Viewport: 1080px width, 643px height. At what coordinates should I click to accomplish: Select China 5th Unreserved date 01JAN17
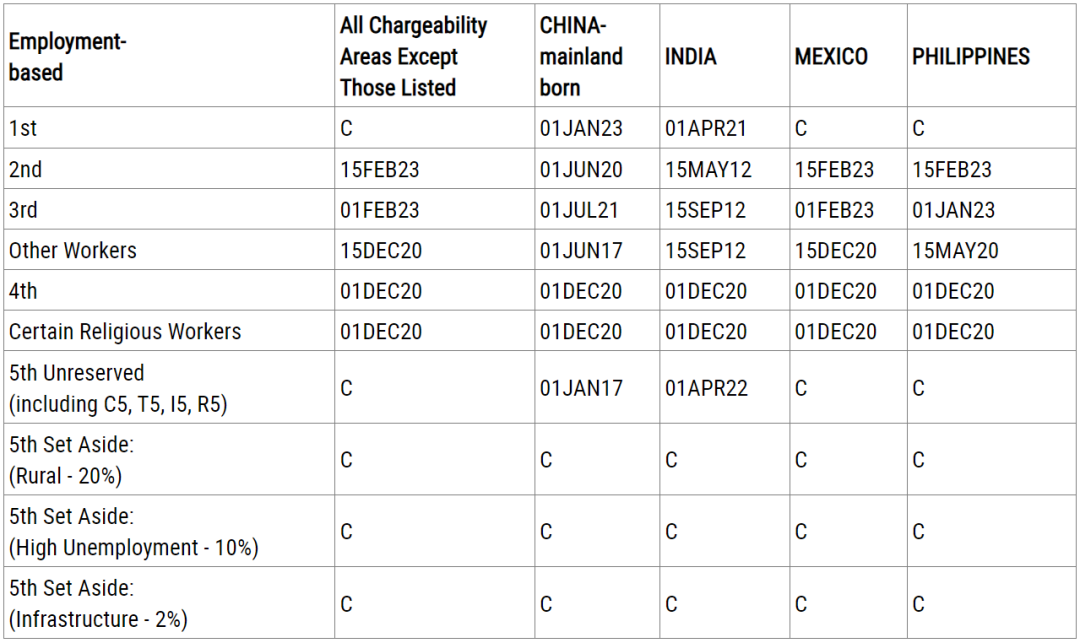point(581,388)
